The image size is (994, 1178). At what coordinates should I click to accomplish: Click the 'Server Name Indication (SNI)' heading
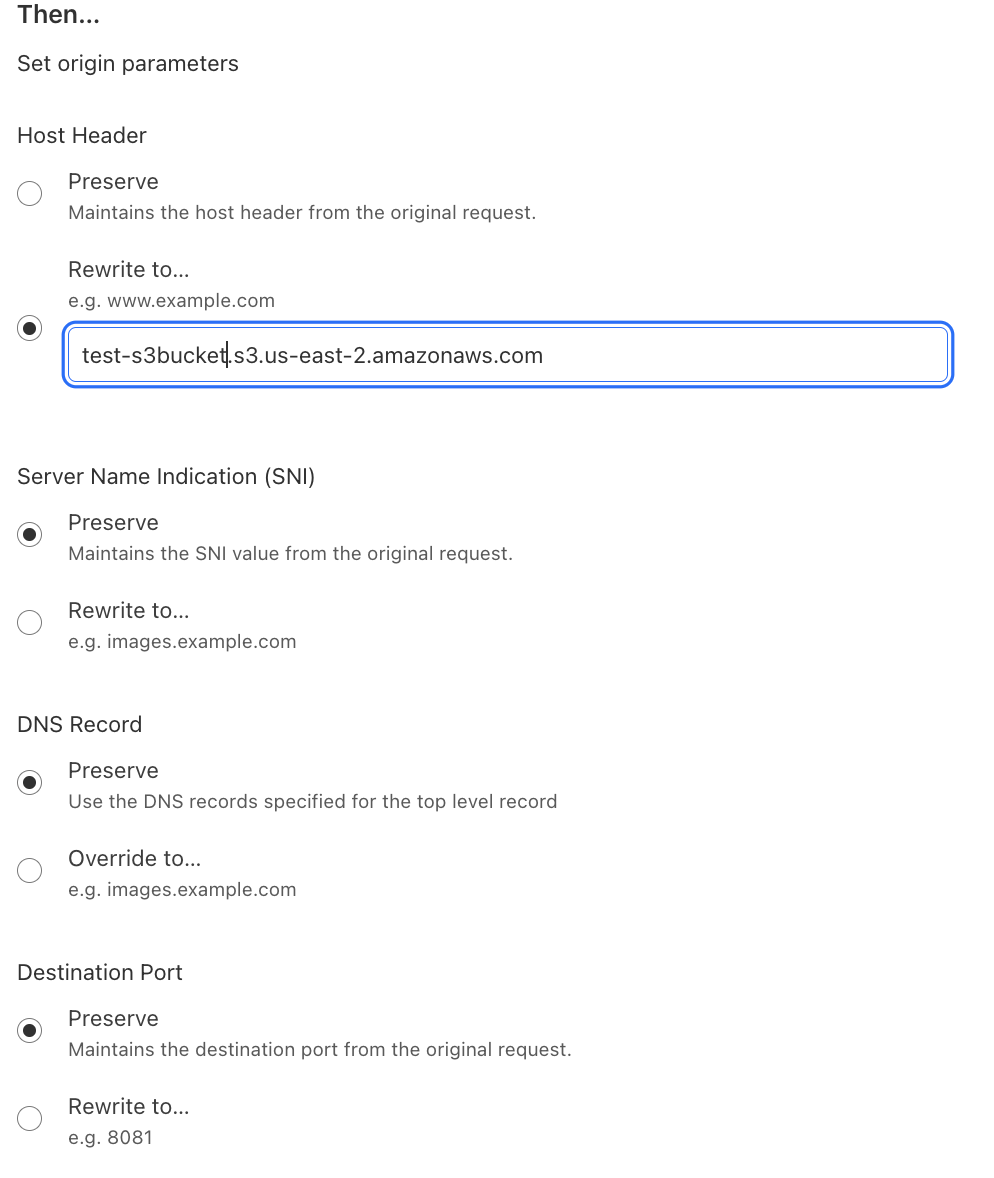[x=166, y=477]
